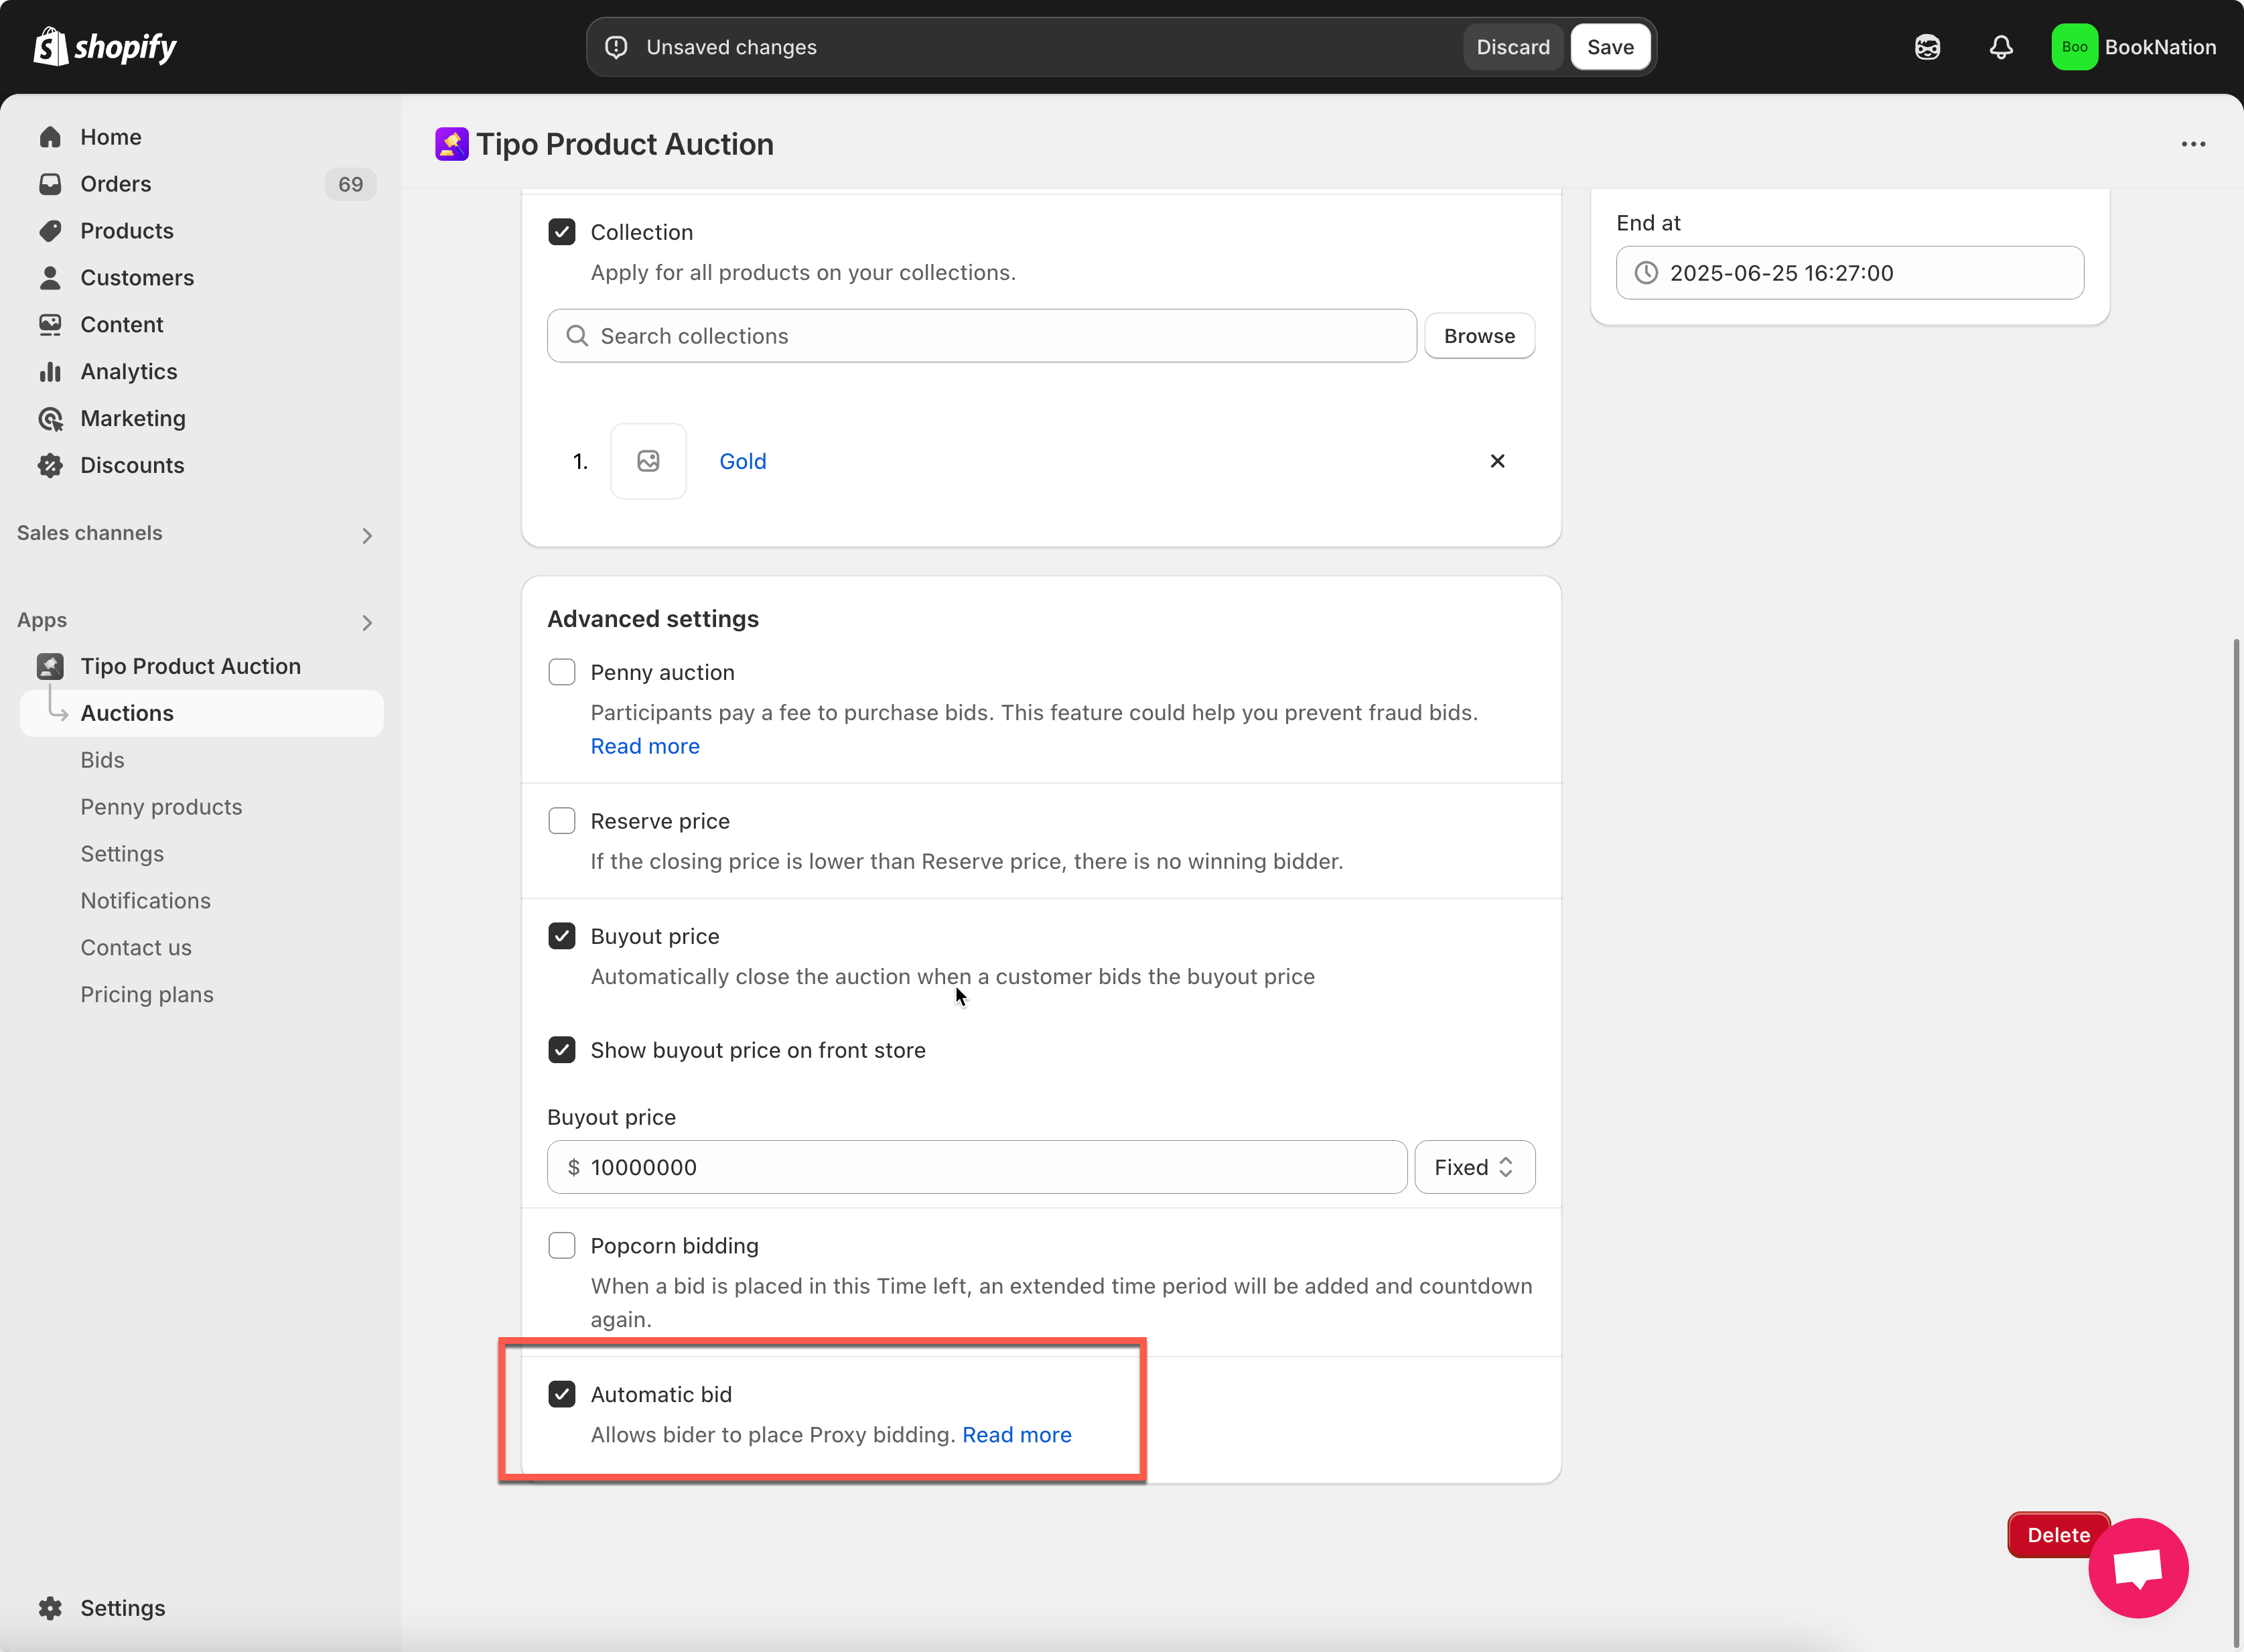Click the Tipo Product Auction app icon
The image size is (2244, 1652).
pos(452,144)
